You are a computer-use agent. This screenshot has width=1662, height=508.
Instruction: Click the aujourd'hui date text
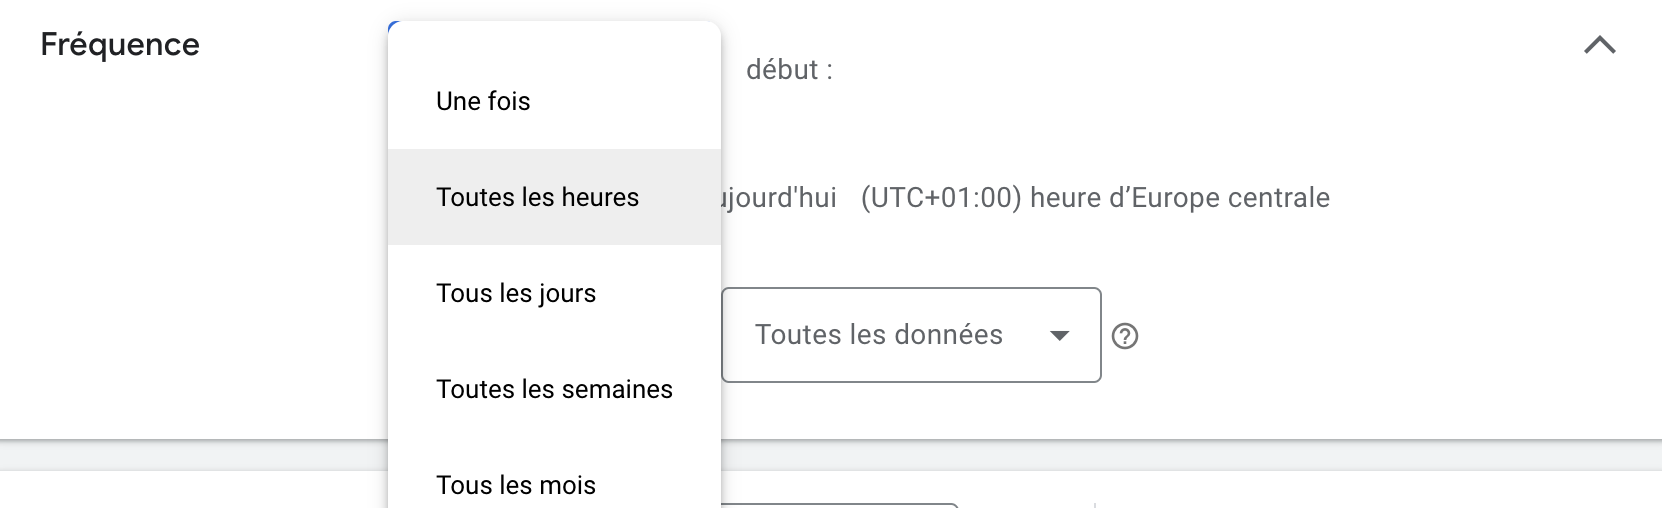click(x=779, y=198)
